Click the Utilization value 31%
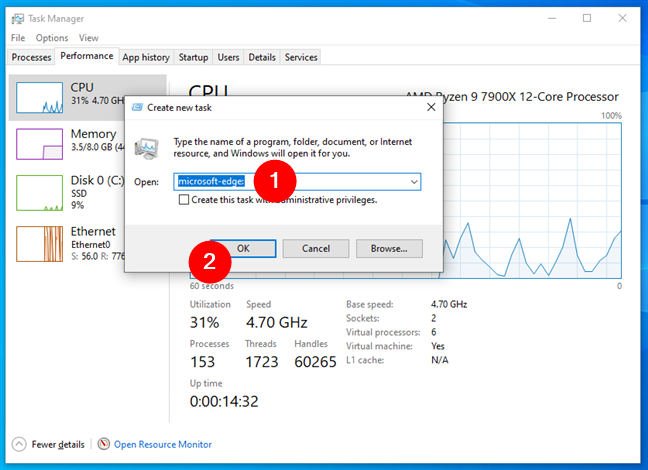648x470 pixels. click(204, 322)
